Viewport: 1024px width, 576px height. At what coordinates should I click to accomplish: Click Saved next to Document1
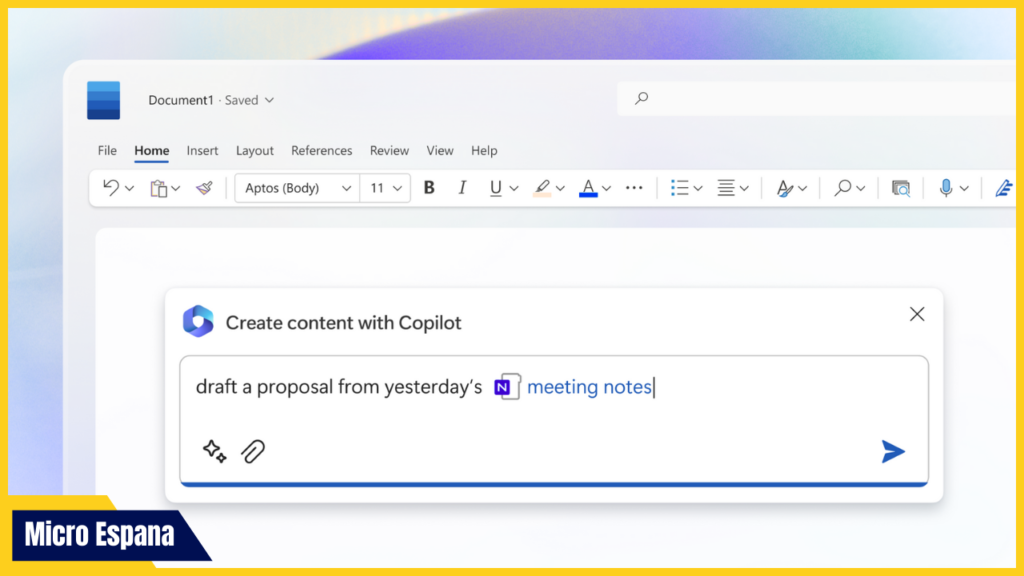click(x=240, y=100)
